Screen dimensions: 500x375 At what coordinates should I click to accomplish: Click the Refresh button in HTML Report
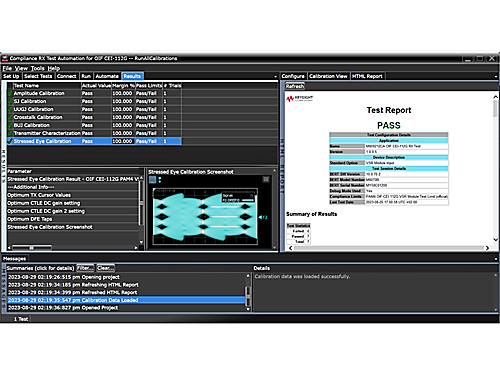(295, 86)
